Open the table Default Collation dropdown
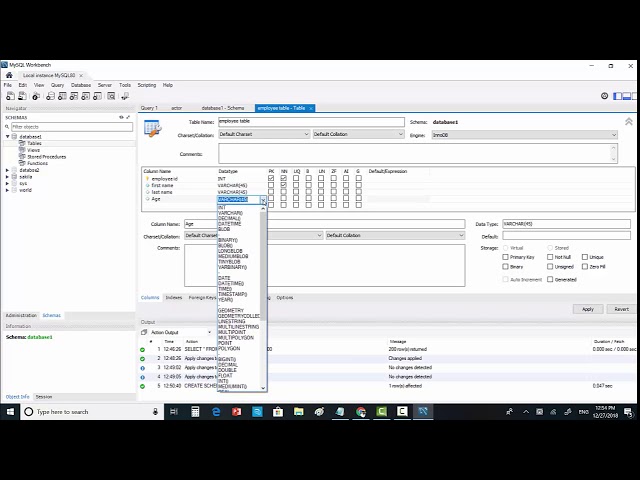The width and height of the screenshot is (640, 480). pyautogui.click(x=358, y=134)
